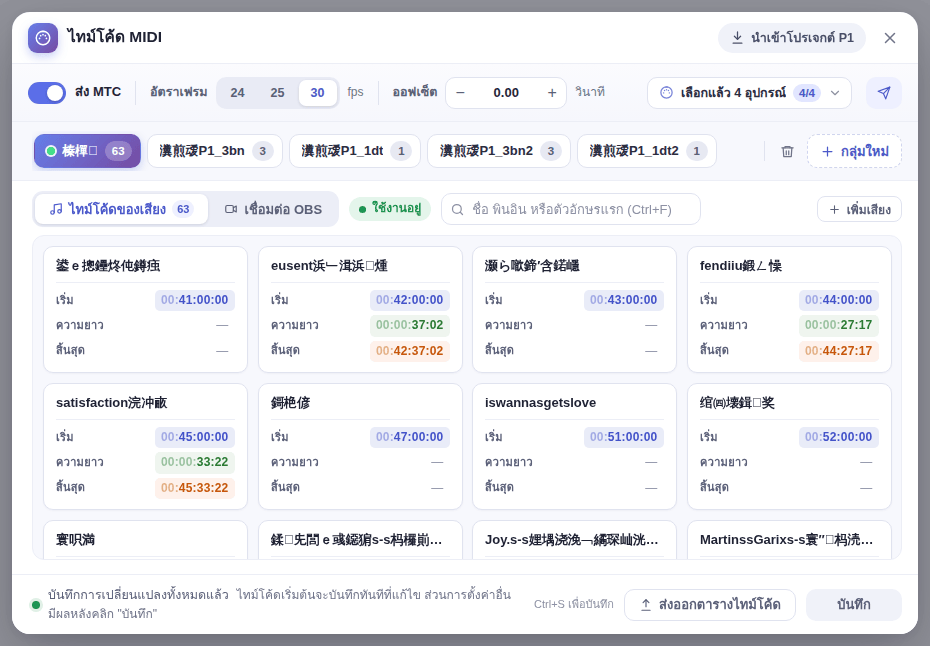Screen dimensions: 930x646
Task: Click the MIDI timecode app logo icon
Action: (x=43, y=38)
